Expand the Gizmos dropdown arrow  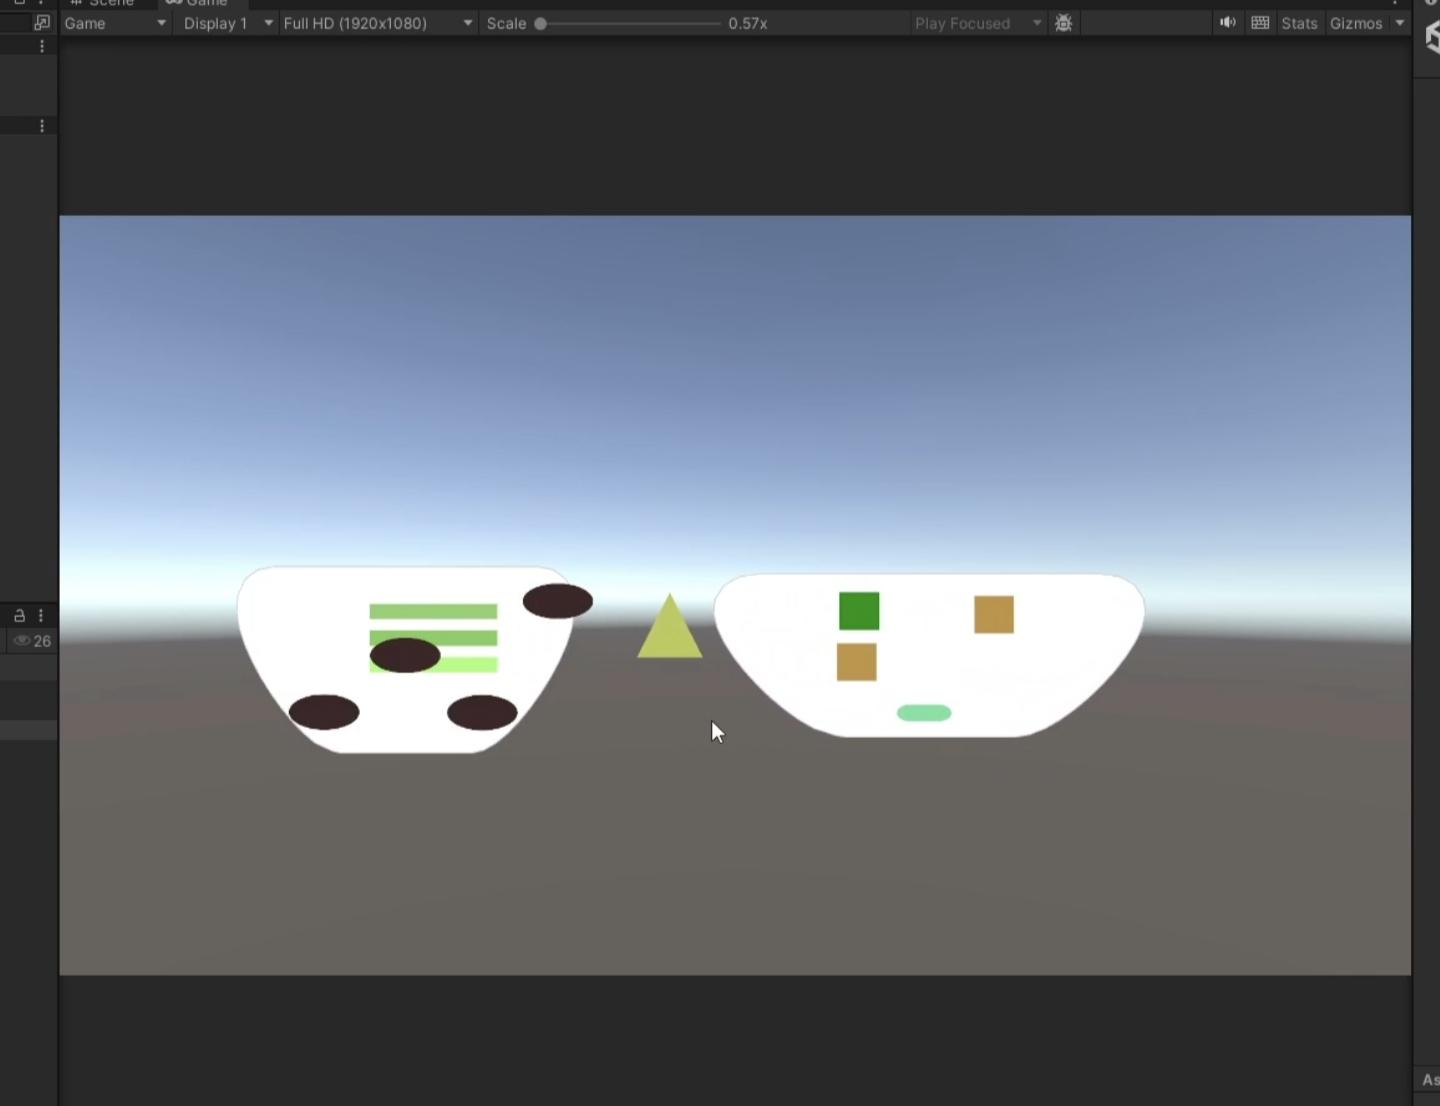(x=1400, y=23)
